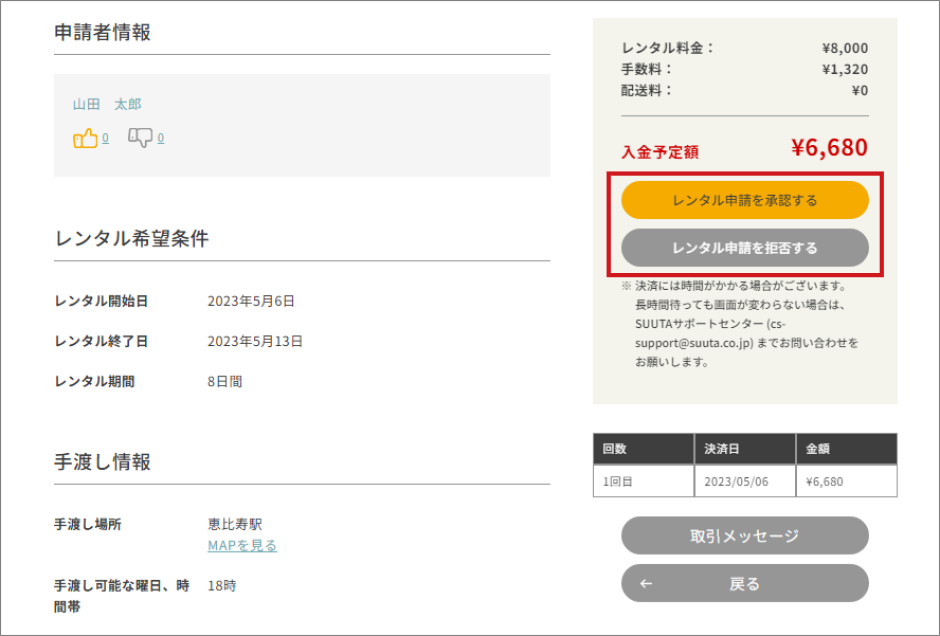The width and height of the screenshot is (940, 636).
Task: Click commission value ¥1,320
Action: coord(845,69)
